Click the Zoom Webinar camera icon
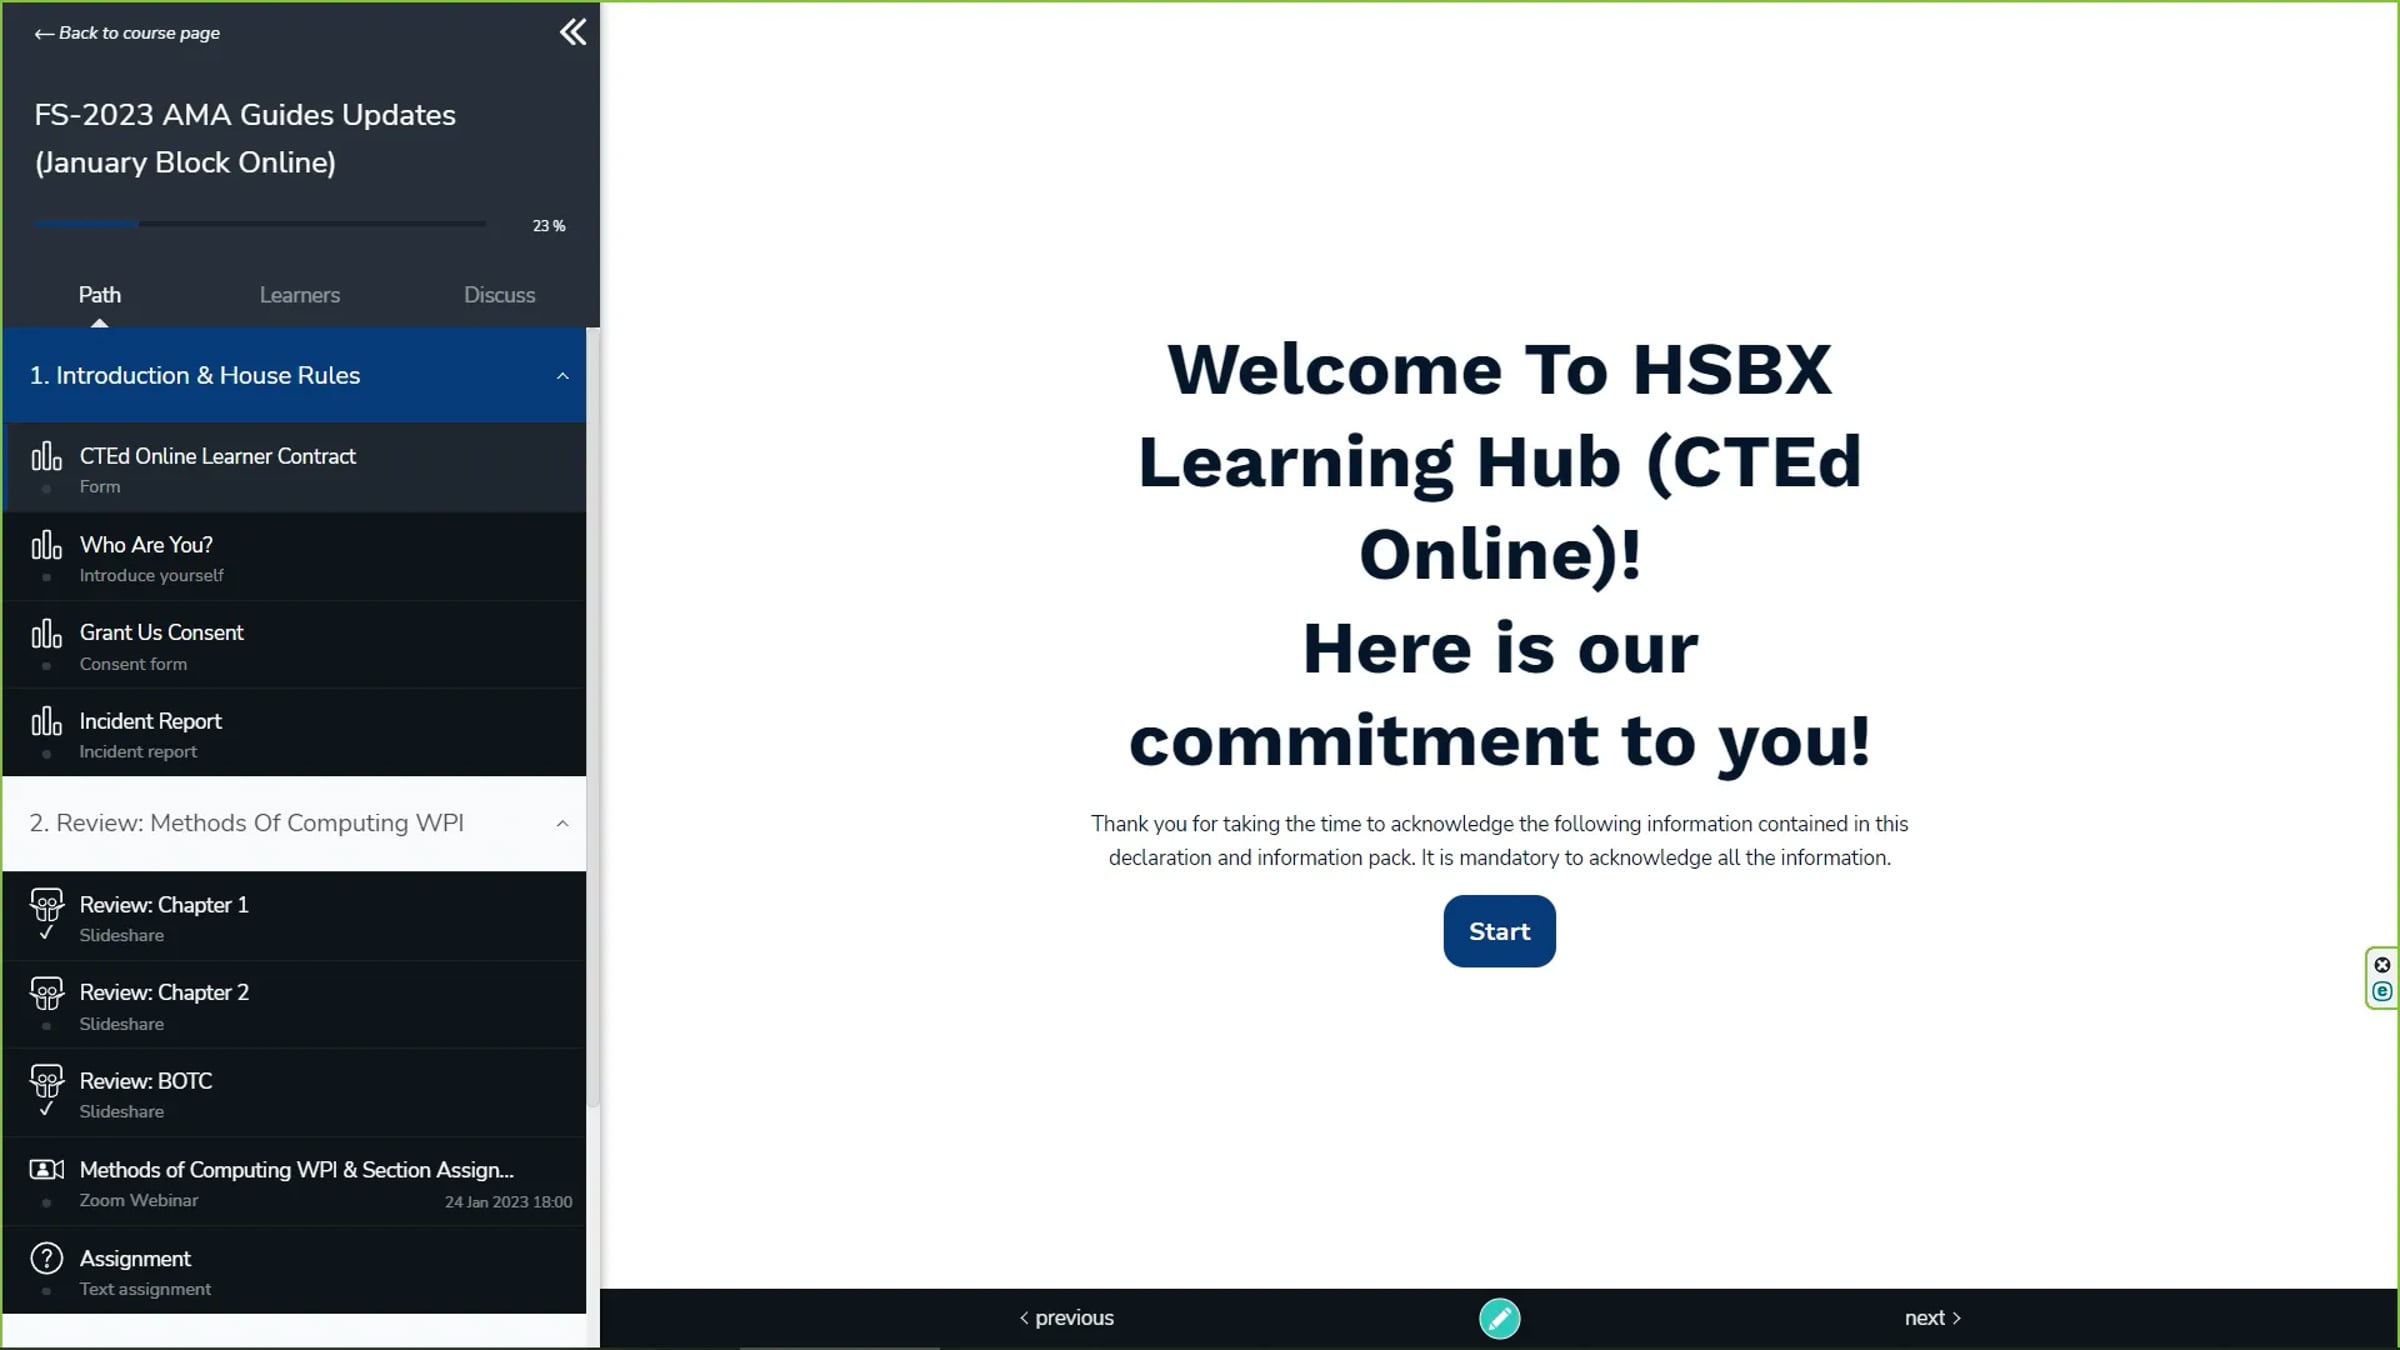The height and width of the screenshot is (1350, 2400). click(47, 1169)
